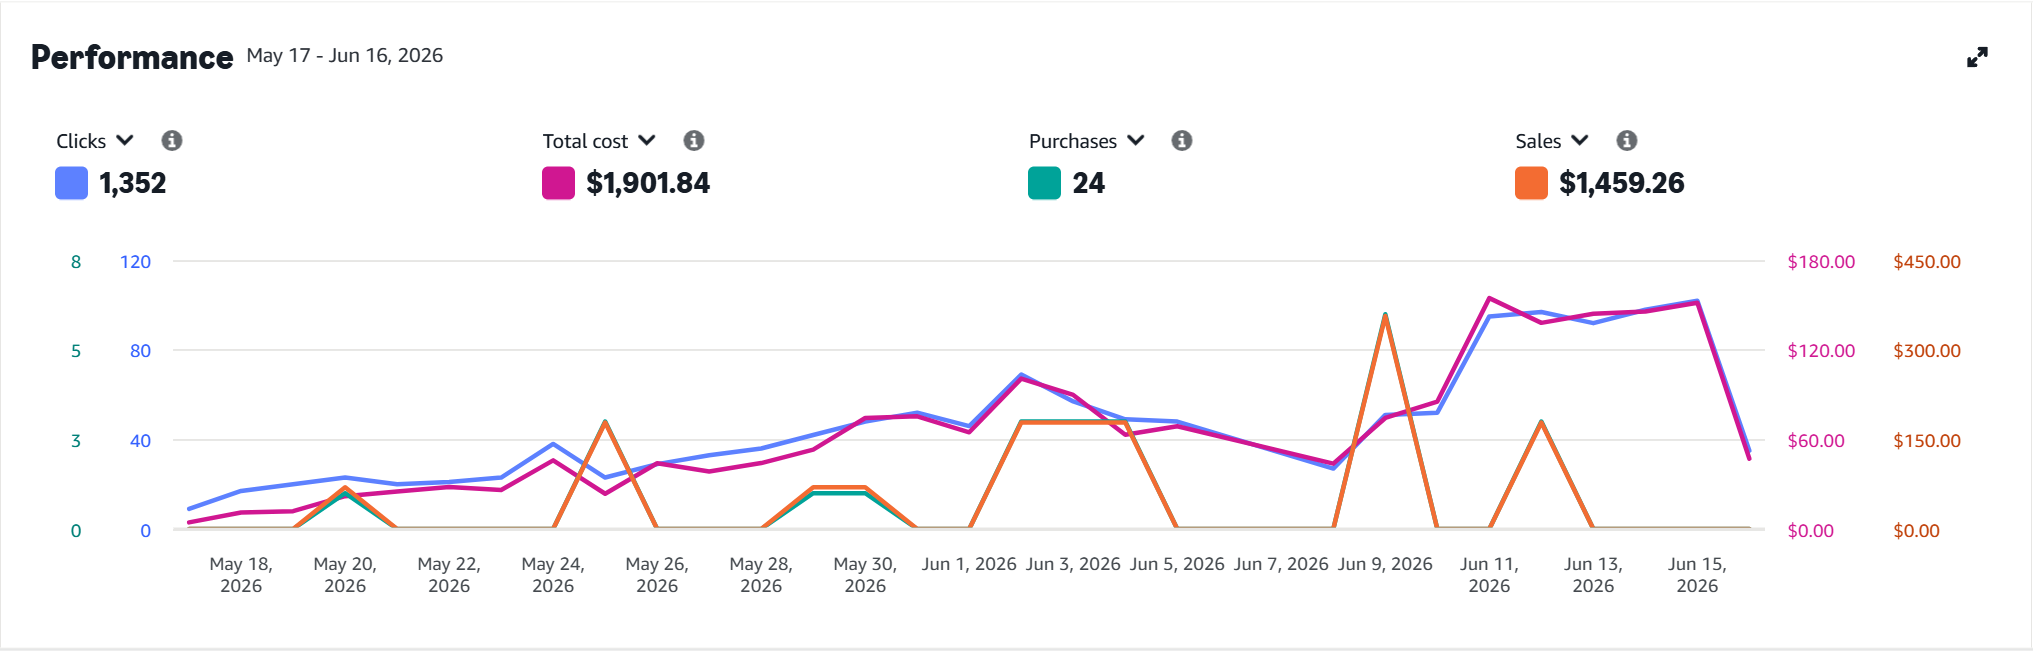
Task: Click the $300.00 sales axis label
Action: pos(1927,351)
